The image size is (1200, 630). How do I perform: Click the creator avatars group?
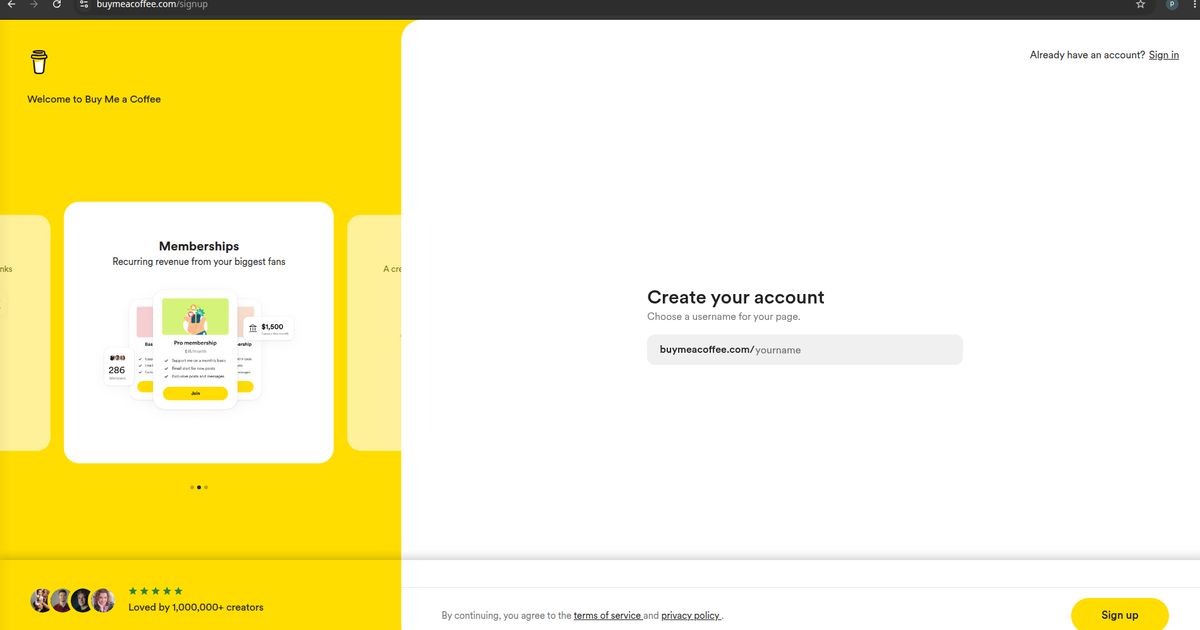pos(73,600)
